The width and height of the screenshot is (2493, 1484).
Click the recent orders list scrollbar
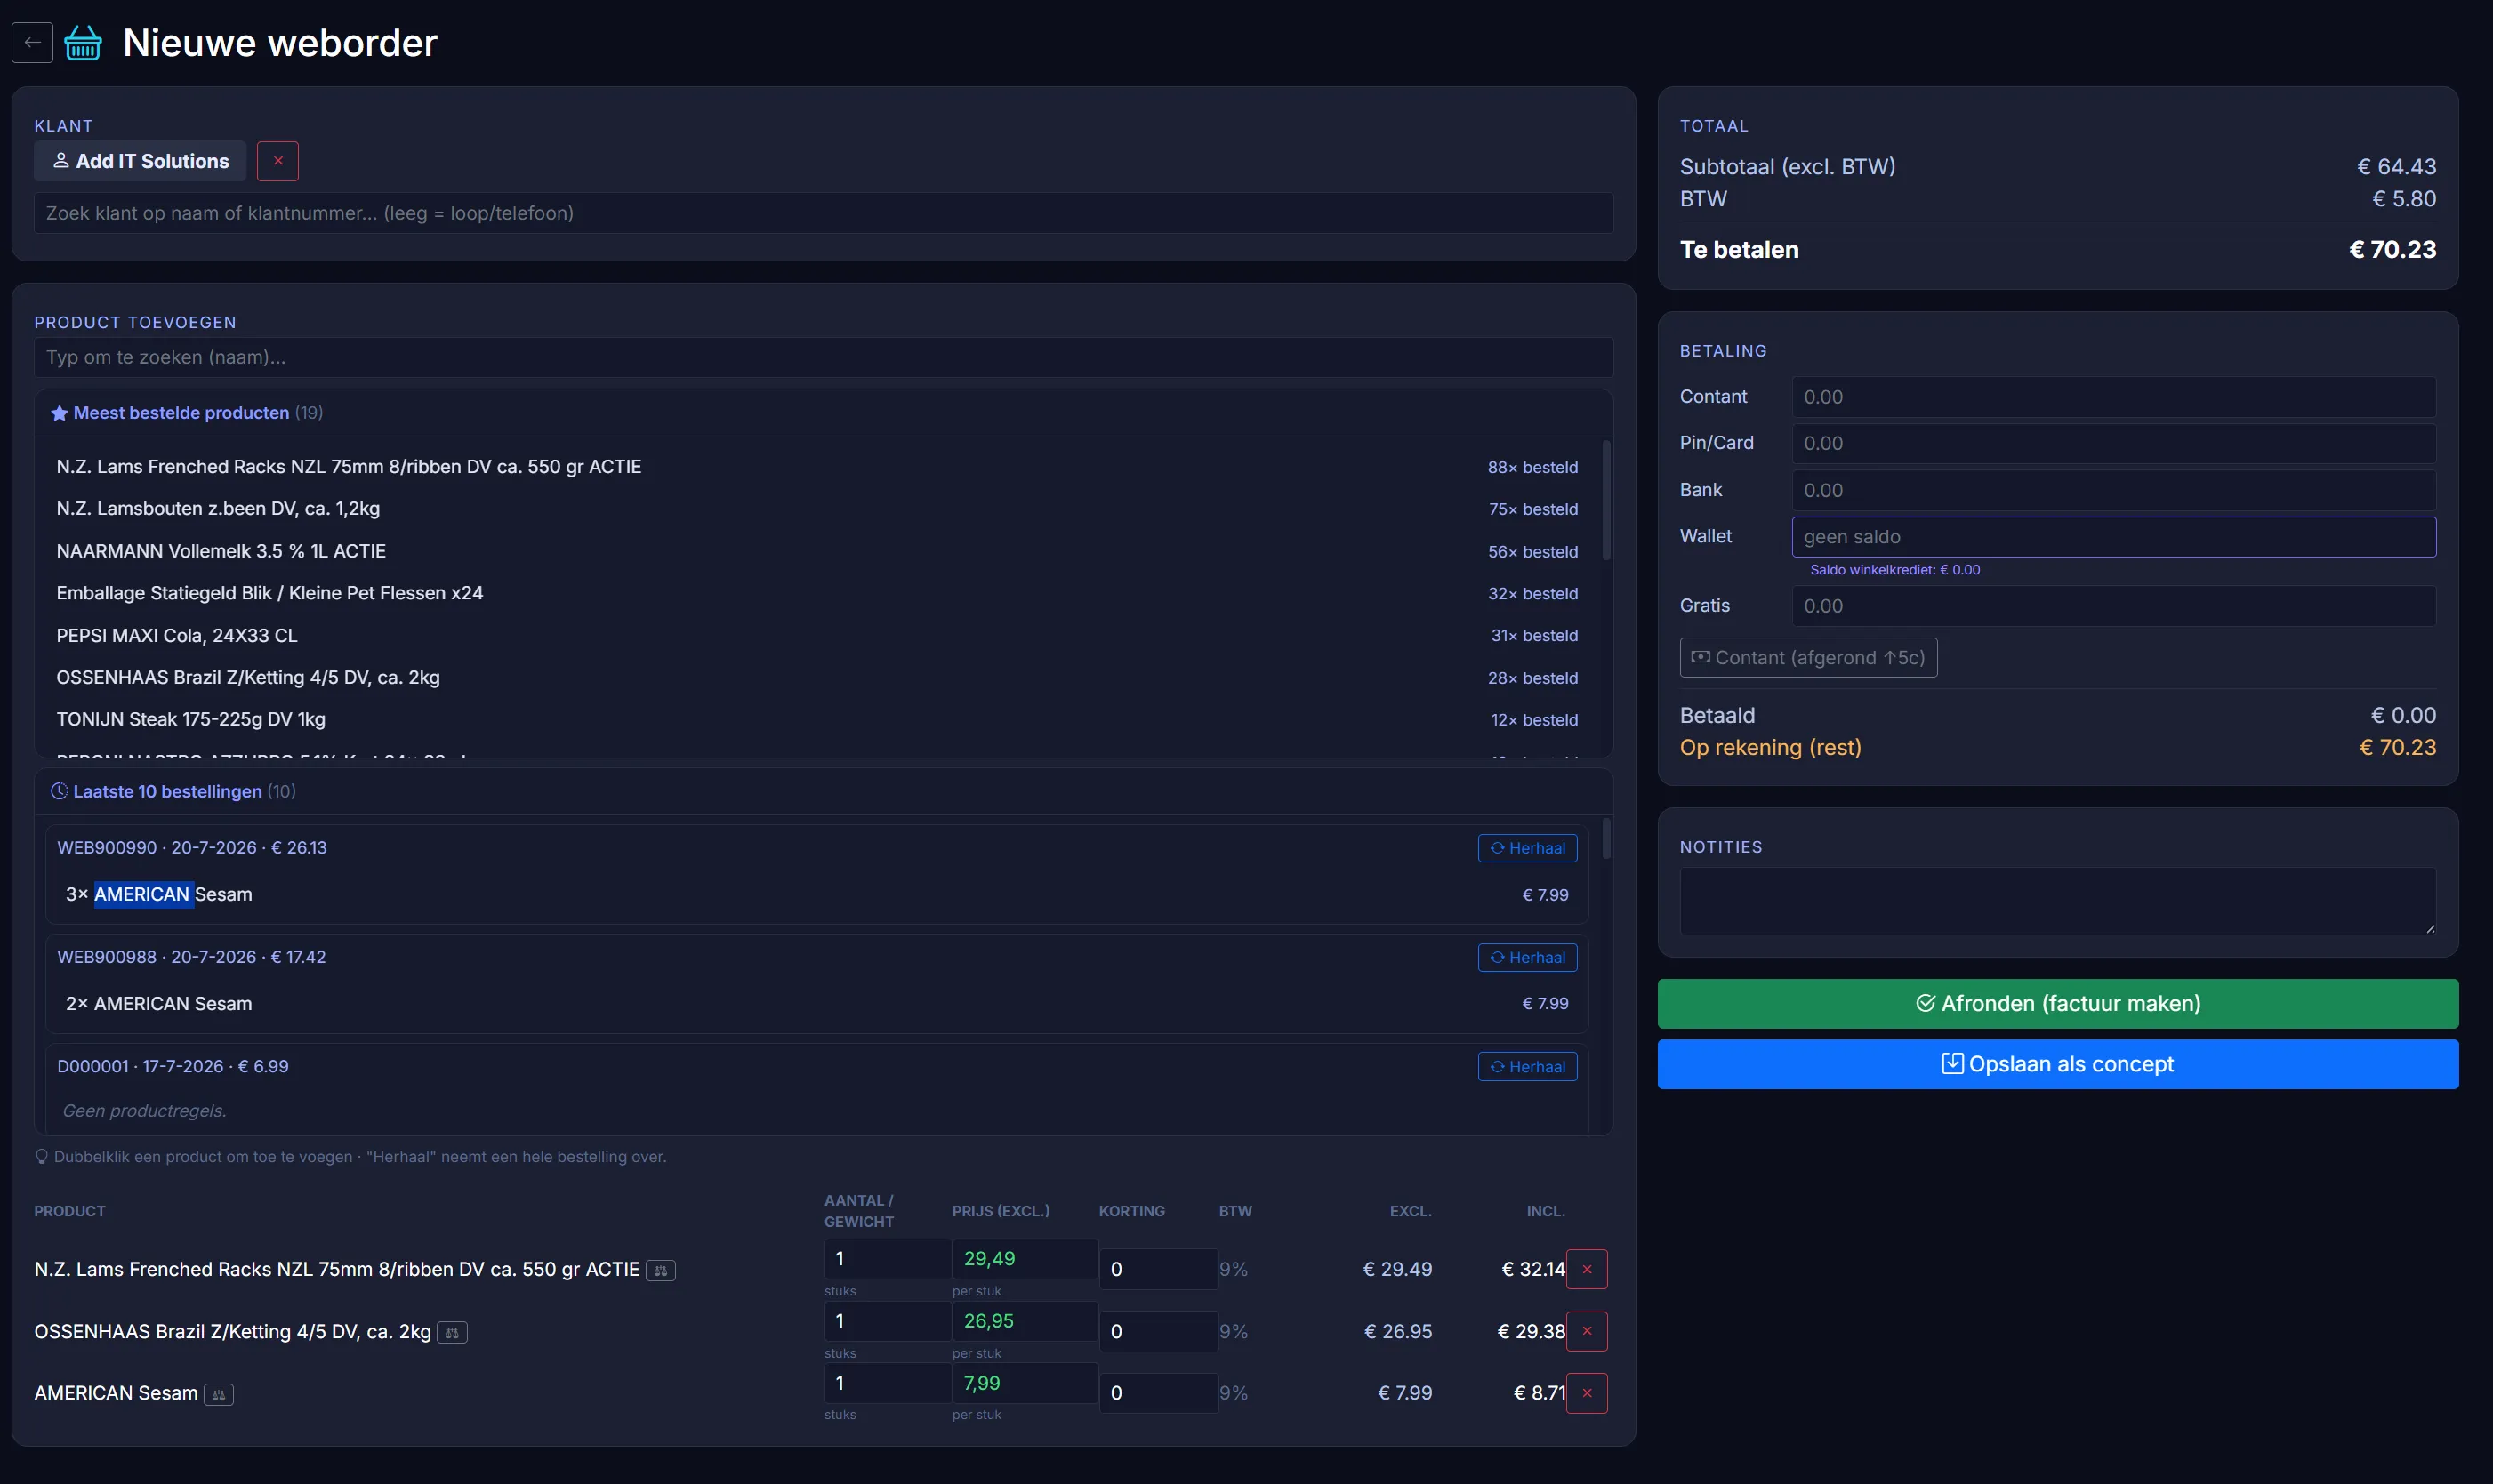tap(1607, 838)
